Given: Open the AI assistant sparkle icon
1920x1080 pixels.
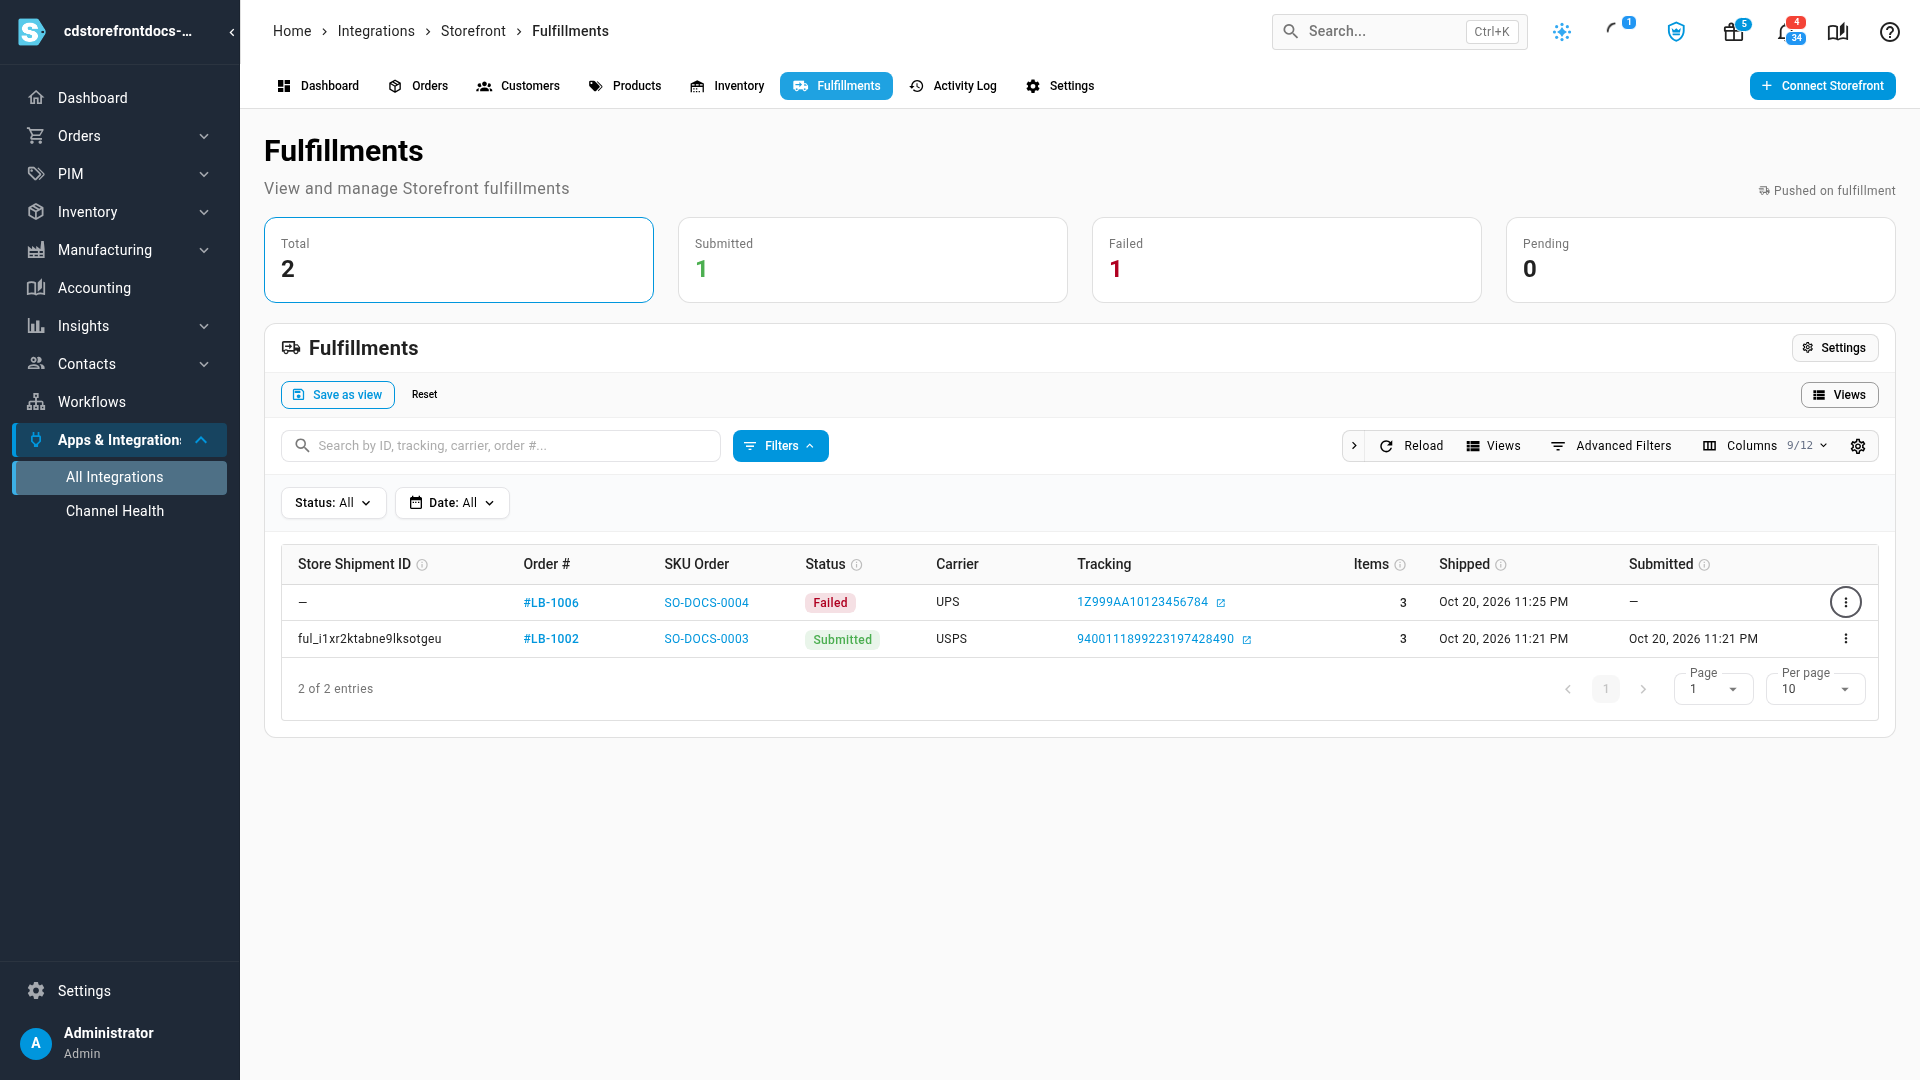Looking at the screenshot, I should point(1562,32).
